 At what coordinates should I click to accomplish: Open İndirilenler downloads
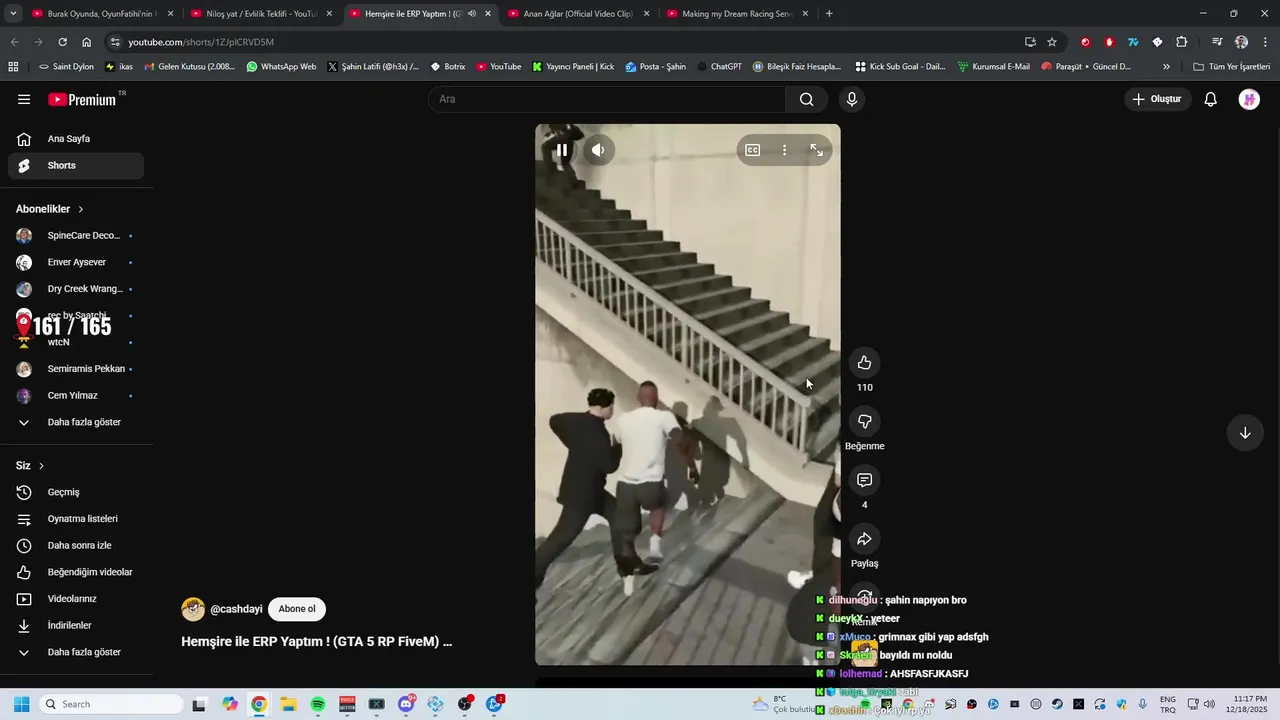[76, 625]
